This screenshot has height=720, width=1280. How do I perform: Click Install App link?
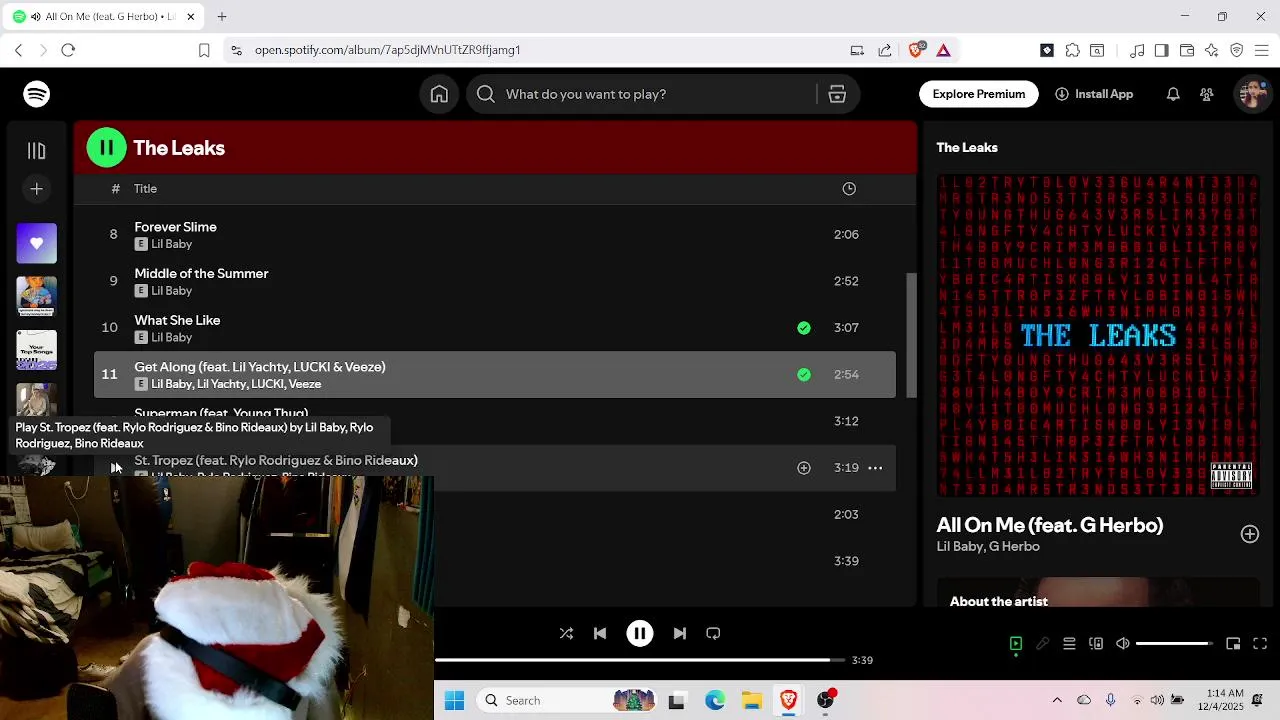click(x=1094, y=94)
